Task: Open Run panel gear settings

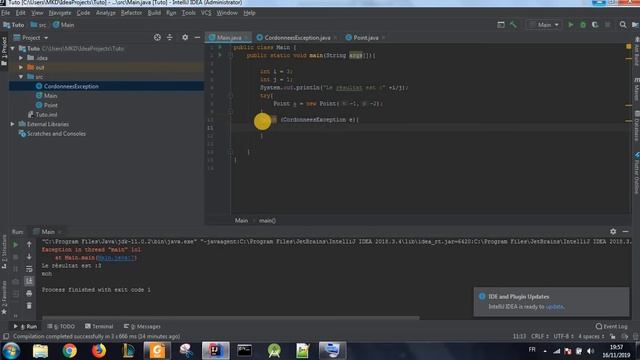Action: (x=613, y=231)
